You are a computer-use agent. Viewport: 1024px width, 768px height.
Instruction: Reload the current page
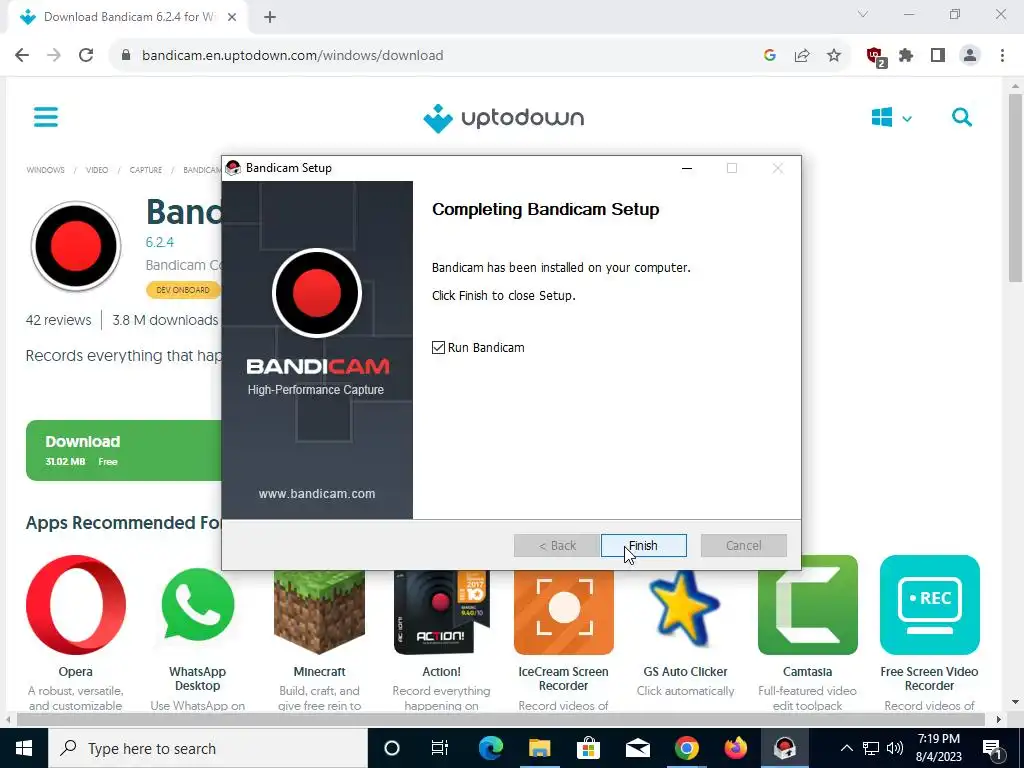coord(86,56)
